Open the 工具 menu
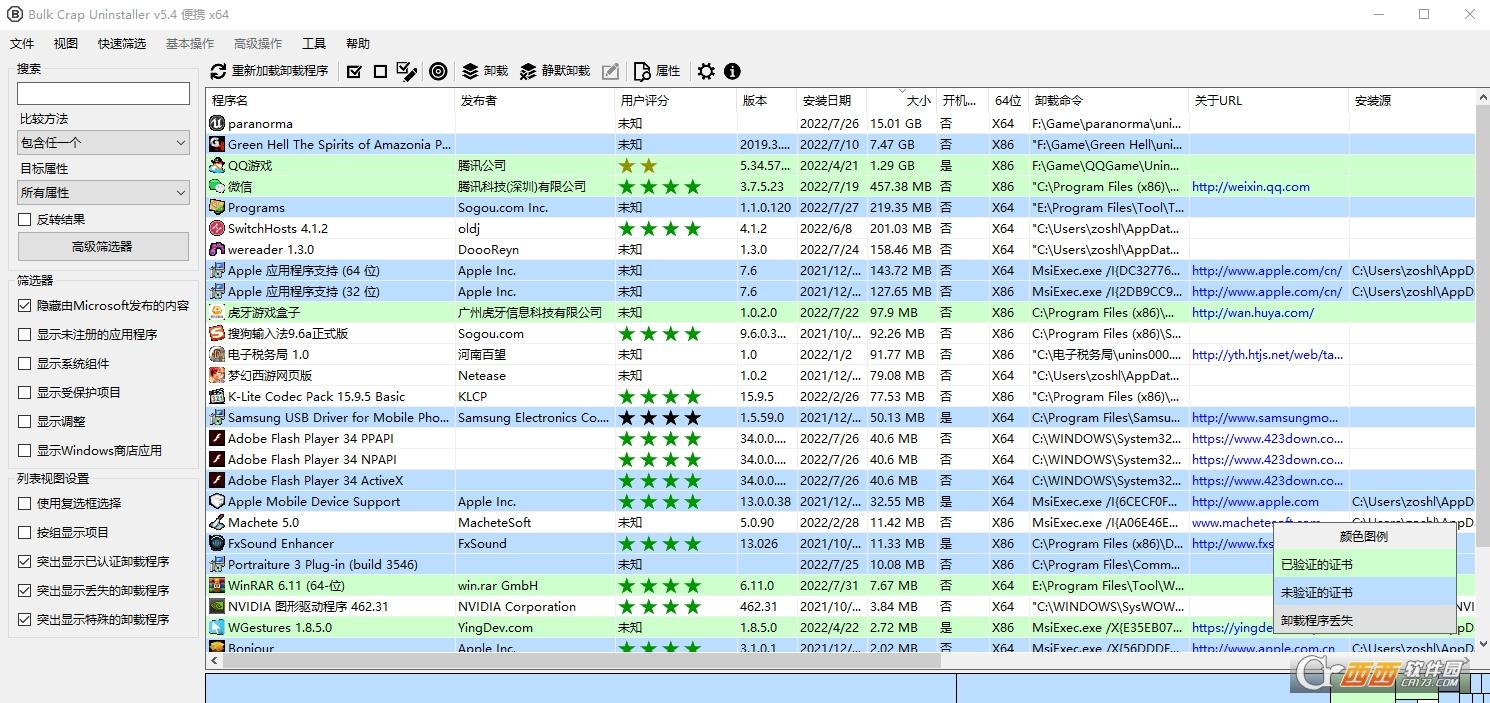This screenshot has width=1490, height=703. [x=314, y=44]
